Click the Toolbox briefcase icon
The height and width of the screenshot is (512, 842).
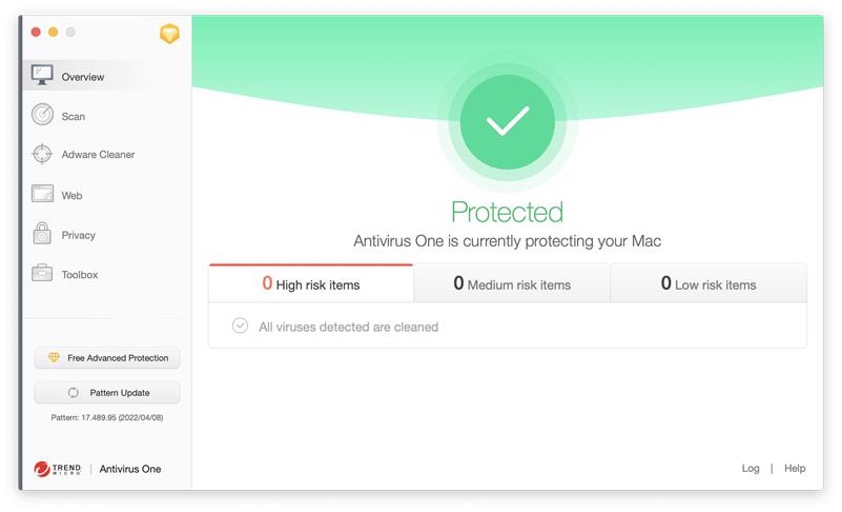click(42, 273)
